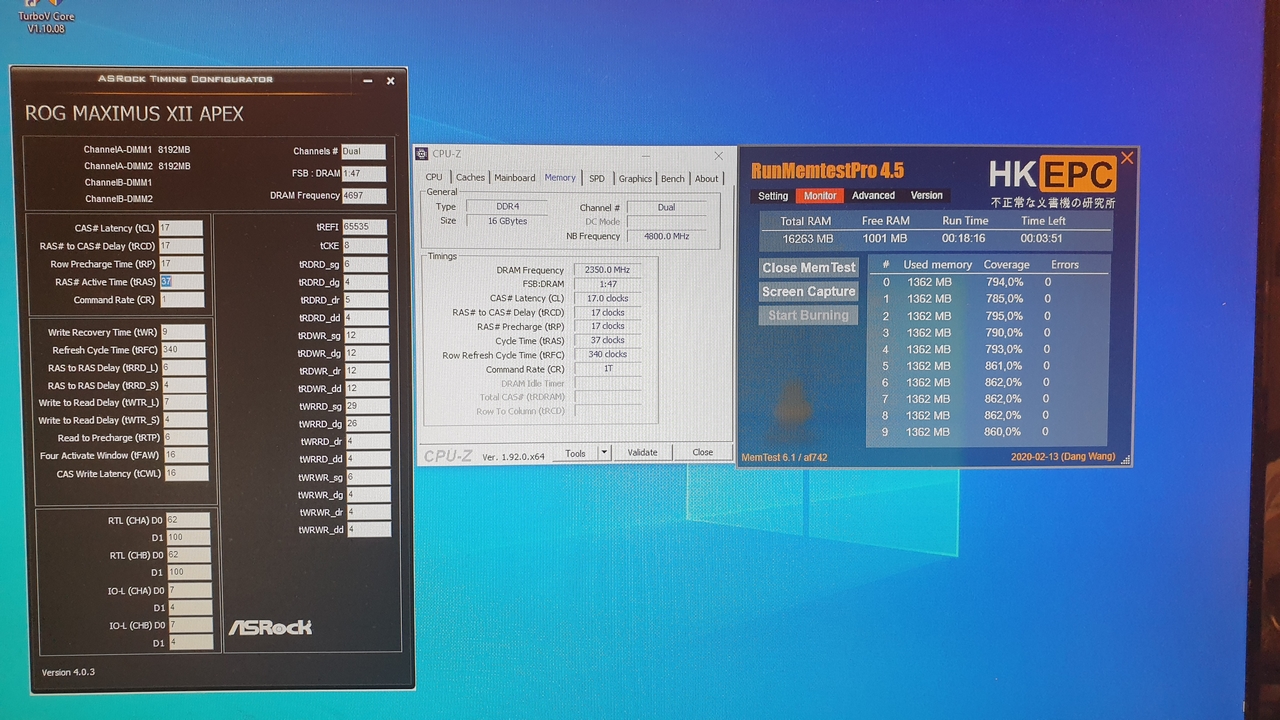This screenshot has height=720, width=1280.
Task: Select the tCKE value field
Action: click(365, 245)
